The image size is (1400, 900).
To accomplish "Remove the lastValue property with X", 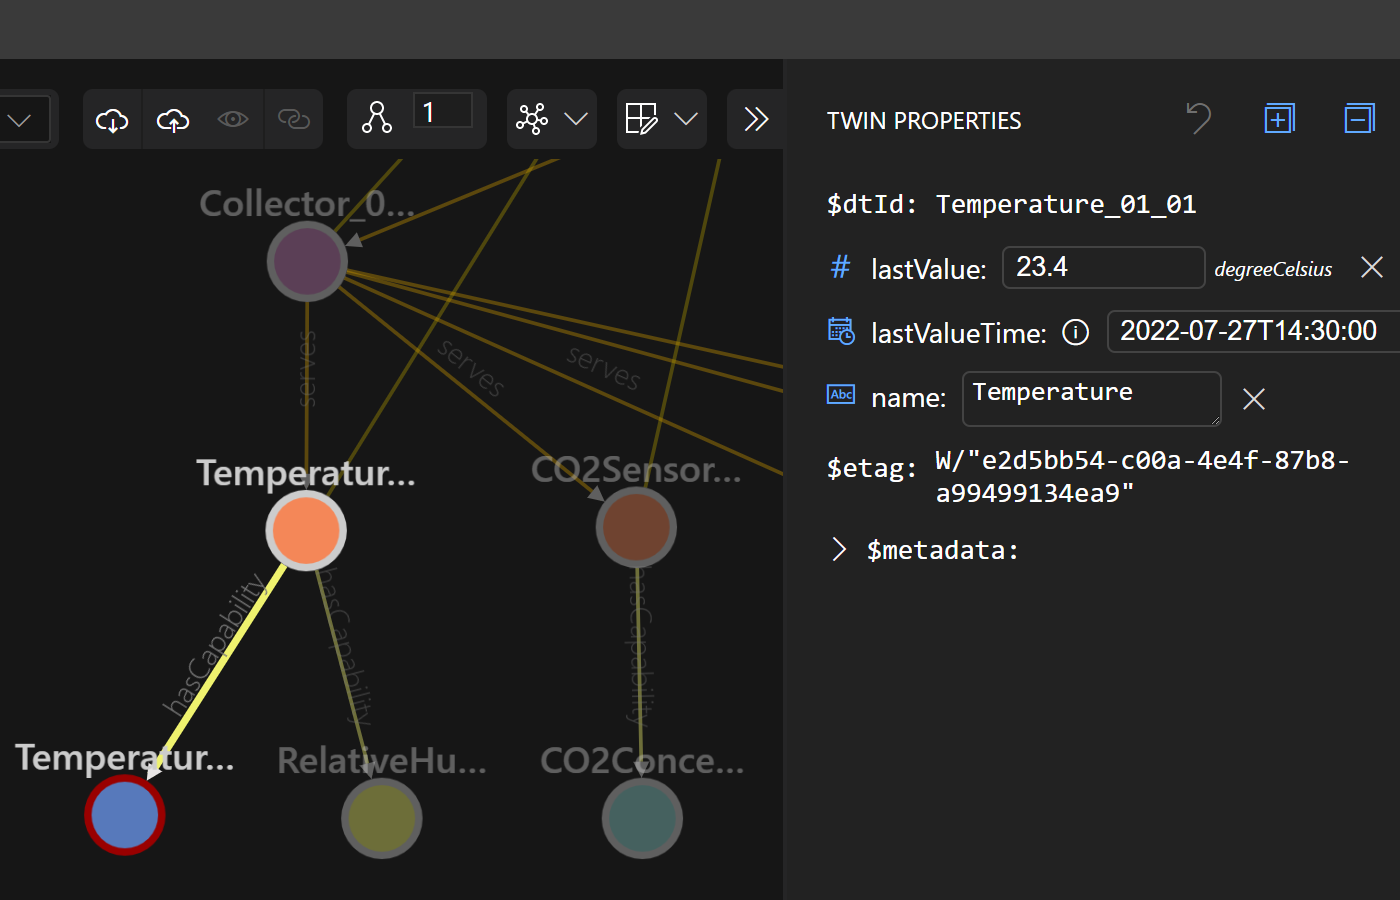I will pyautogui.click(x=1372, y=267).
